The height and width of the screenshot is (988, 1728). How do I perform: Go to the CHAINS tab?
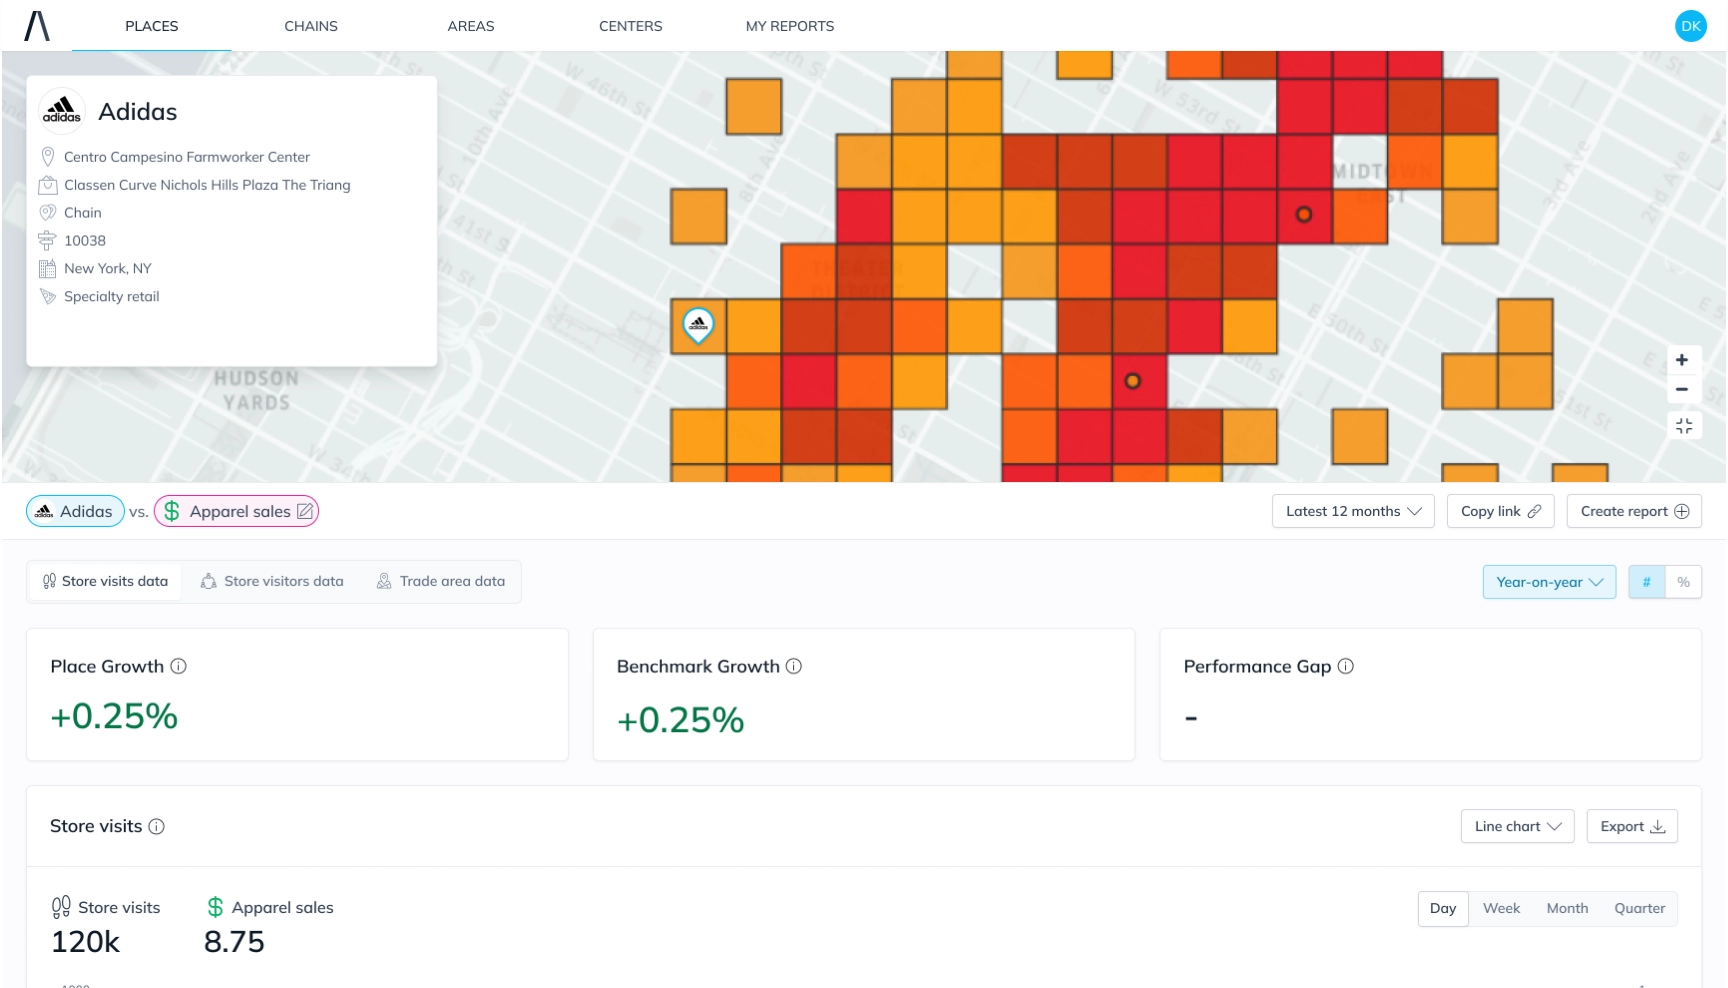311,26
